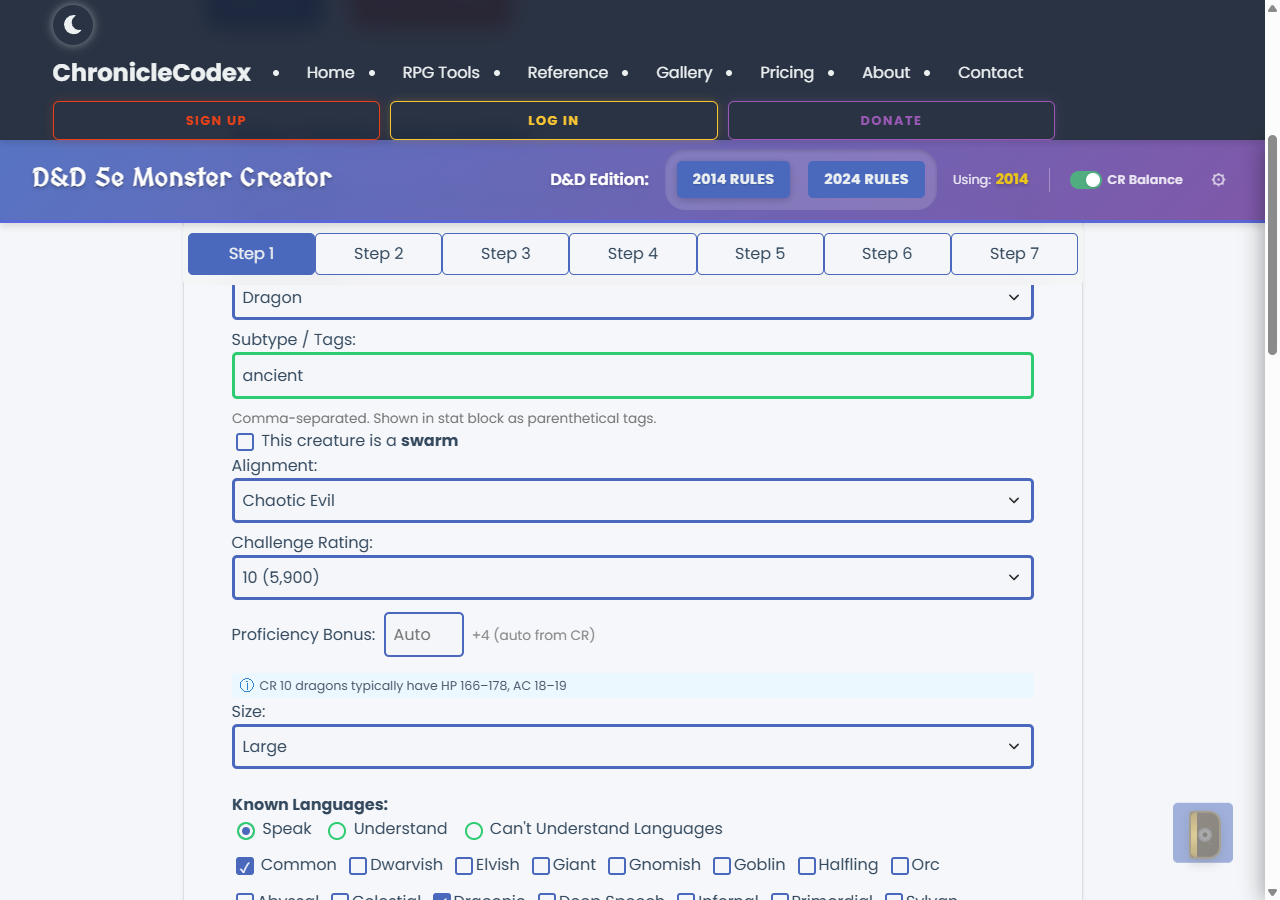The image size is (1280, 900).
Task: Click the DONATE button
Action: pos(891,121)
